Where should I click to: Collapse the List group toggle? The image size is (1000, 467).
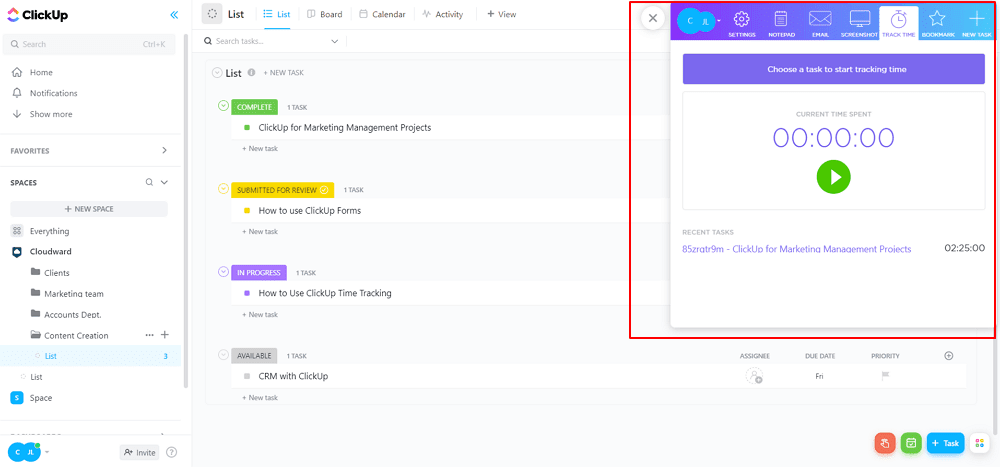[x=217, y=73]
